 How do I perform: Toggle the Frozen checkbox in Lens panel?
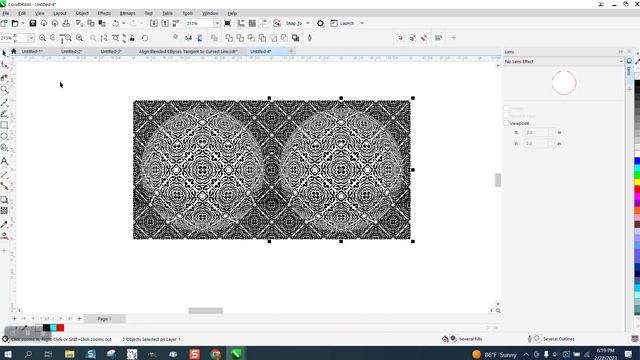click(x=506, y=108)
